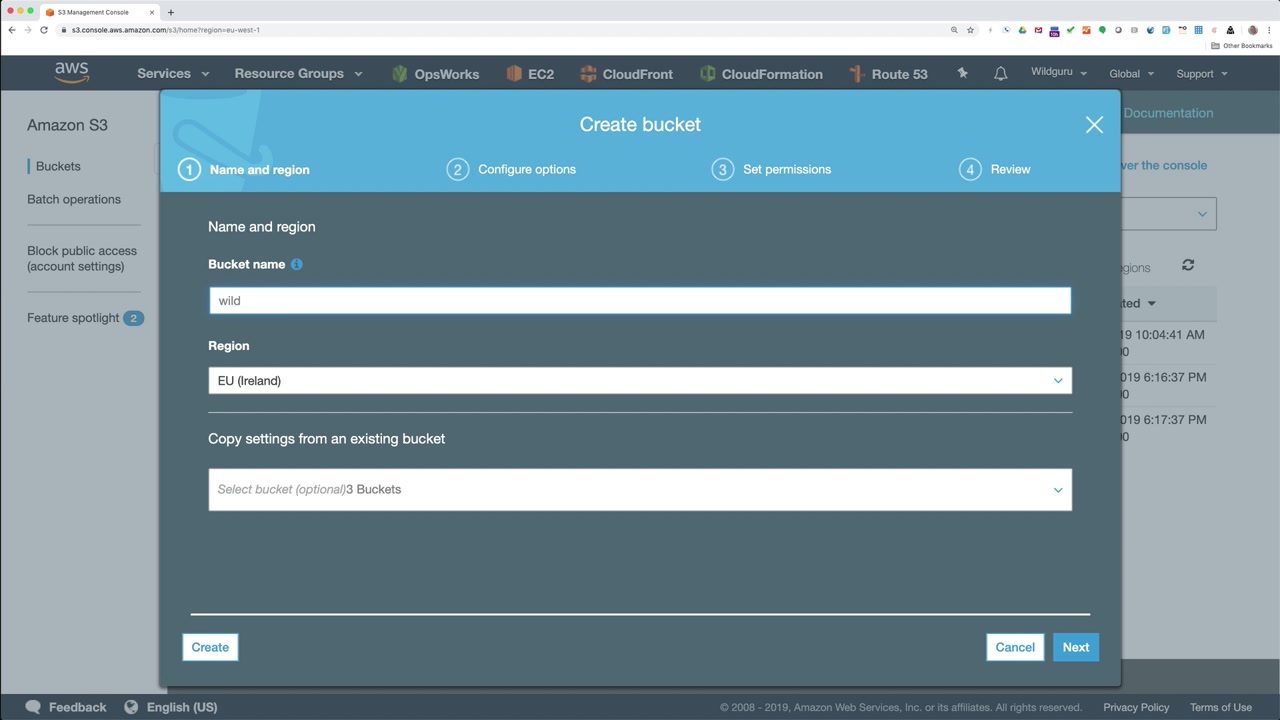Close the Create bucket dialog
The image size is (1280, 720).
click(x=1094, y=125)
